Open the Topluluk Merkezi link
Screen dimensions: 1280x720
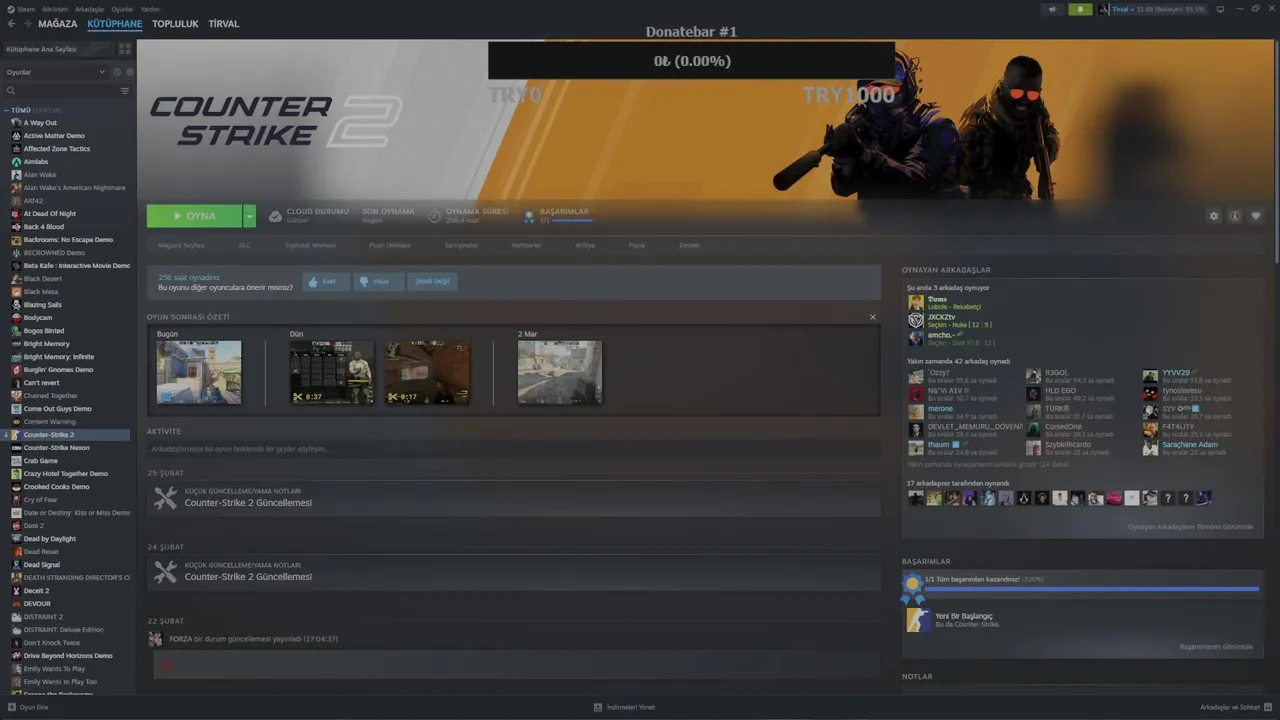tap(310, 245)
